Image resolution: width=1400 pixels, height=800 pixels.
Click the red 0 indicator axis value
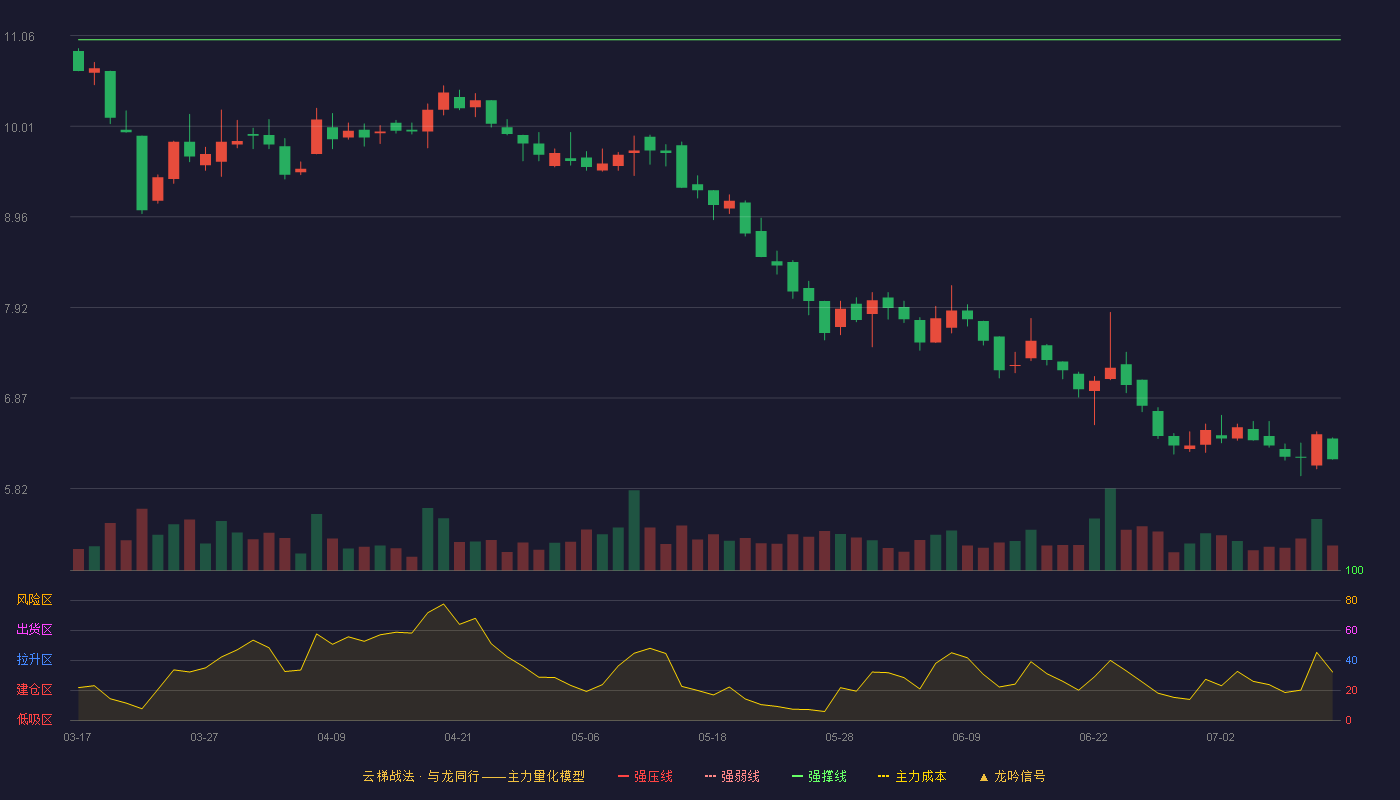tap(1348, 720)
